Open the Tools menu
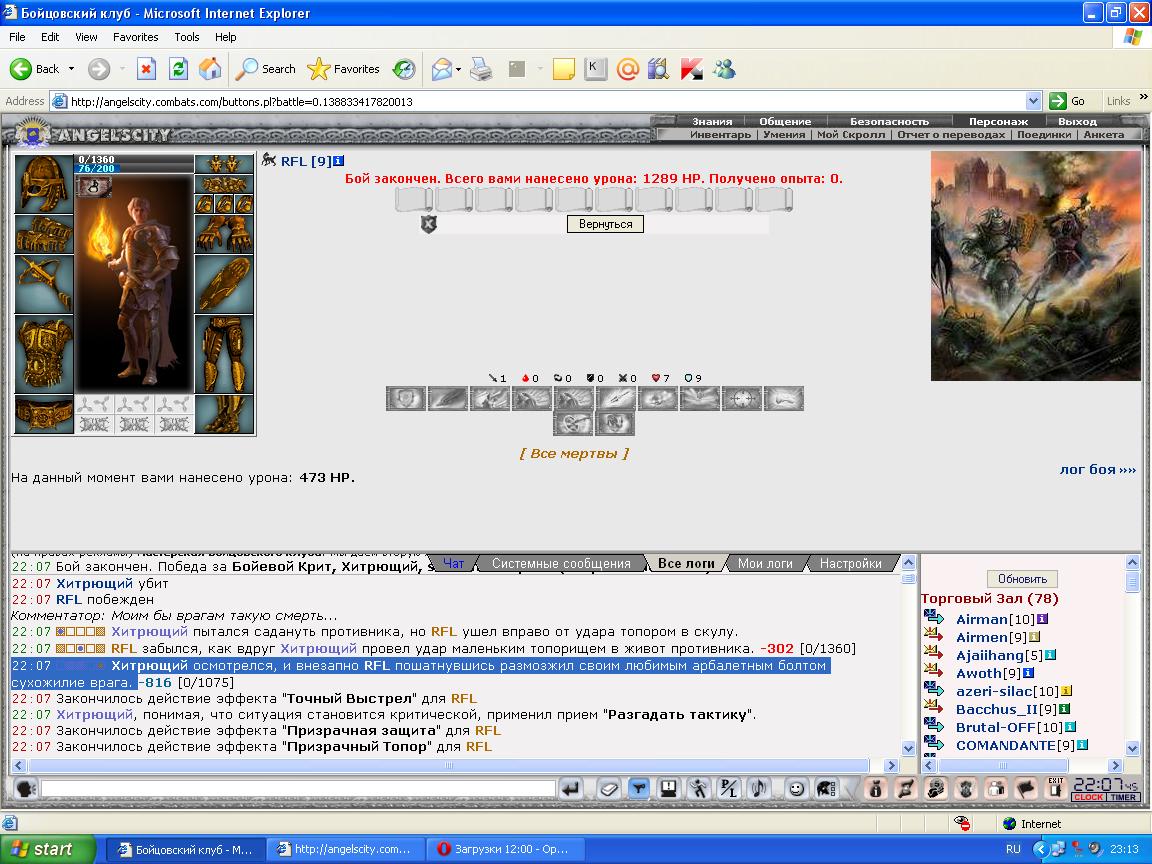This screenshot has width=1152, height=864. 187,37
